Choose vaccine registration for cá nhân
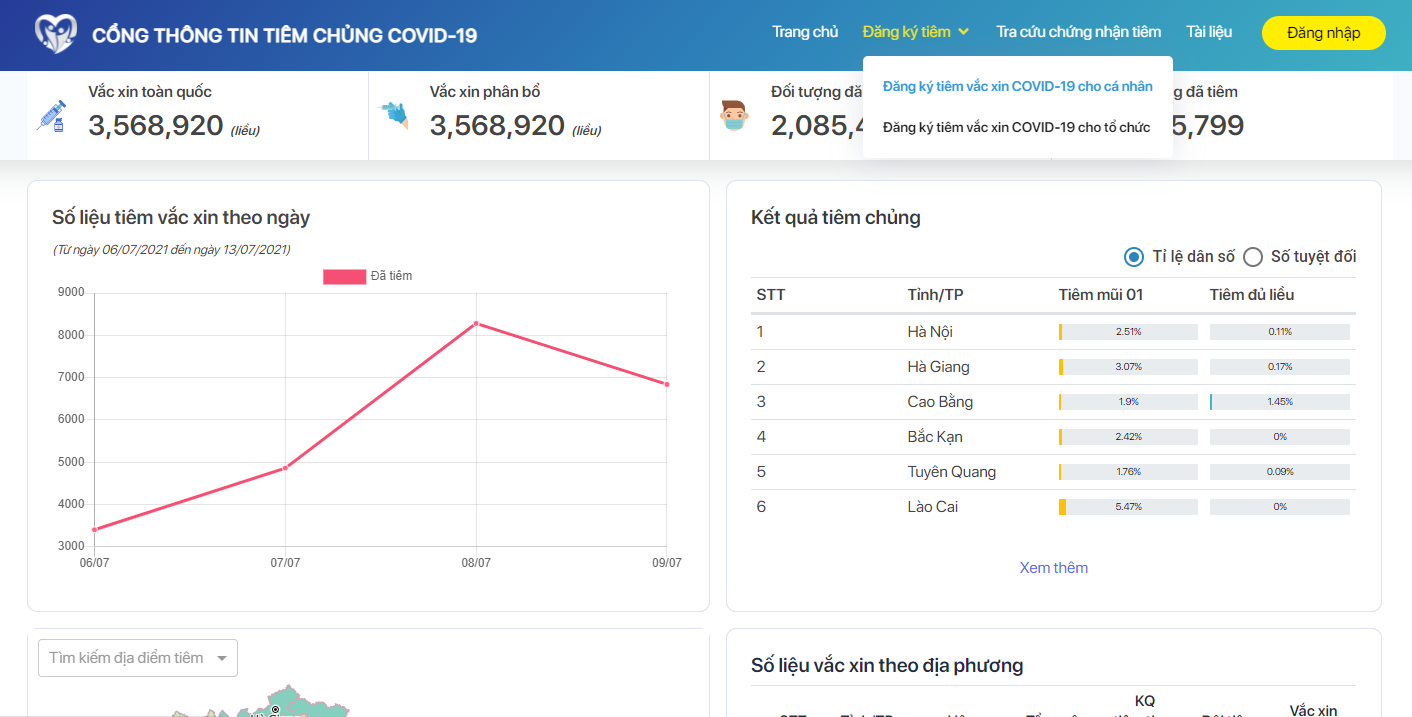Screen dimensions: 1412x717 [x=1017, y=87]
